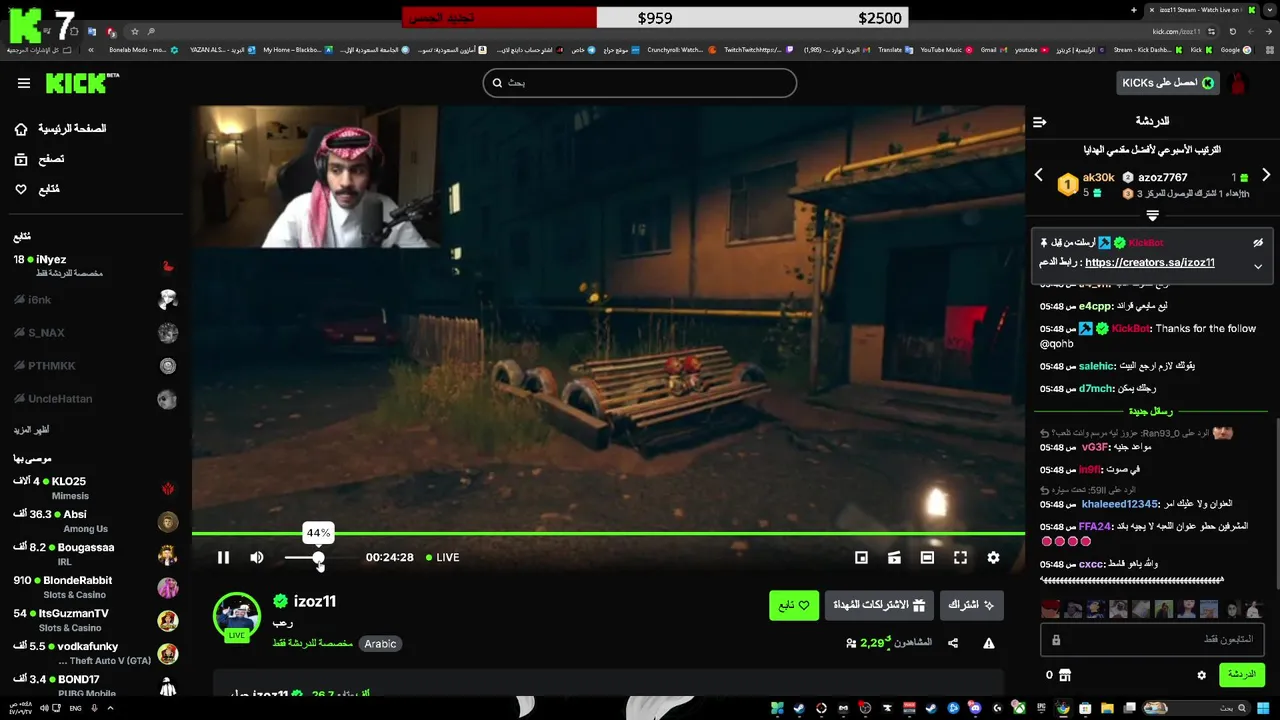
Task: Pause the live stream video
Action: (223, 557)
